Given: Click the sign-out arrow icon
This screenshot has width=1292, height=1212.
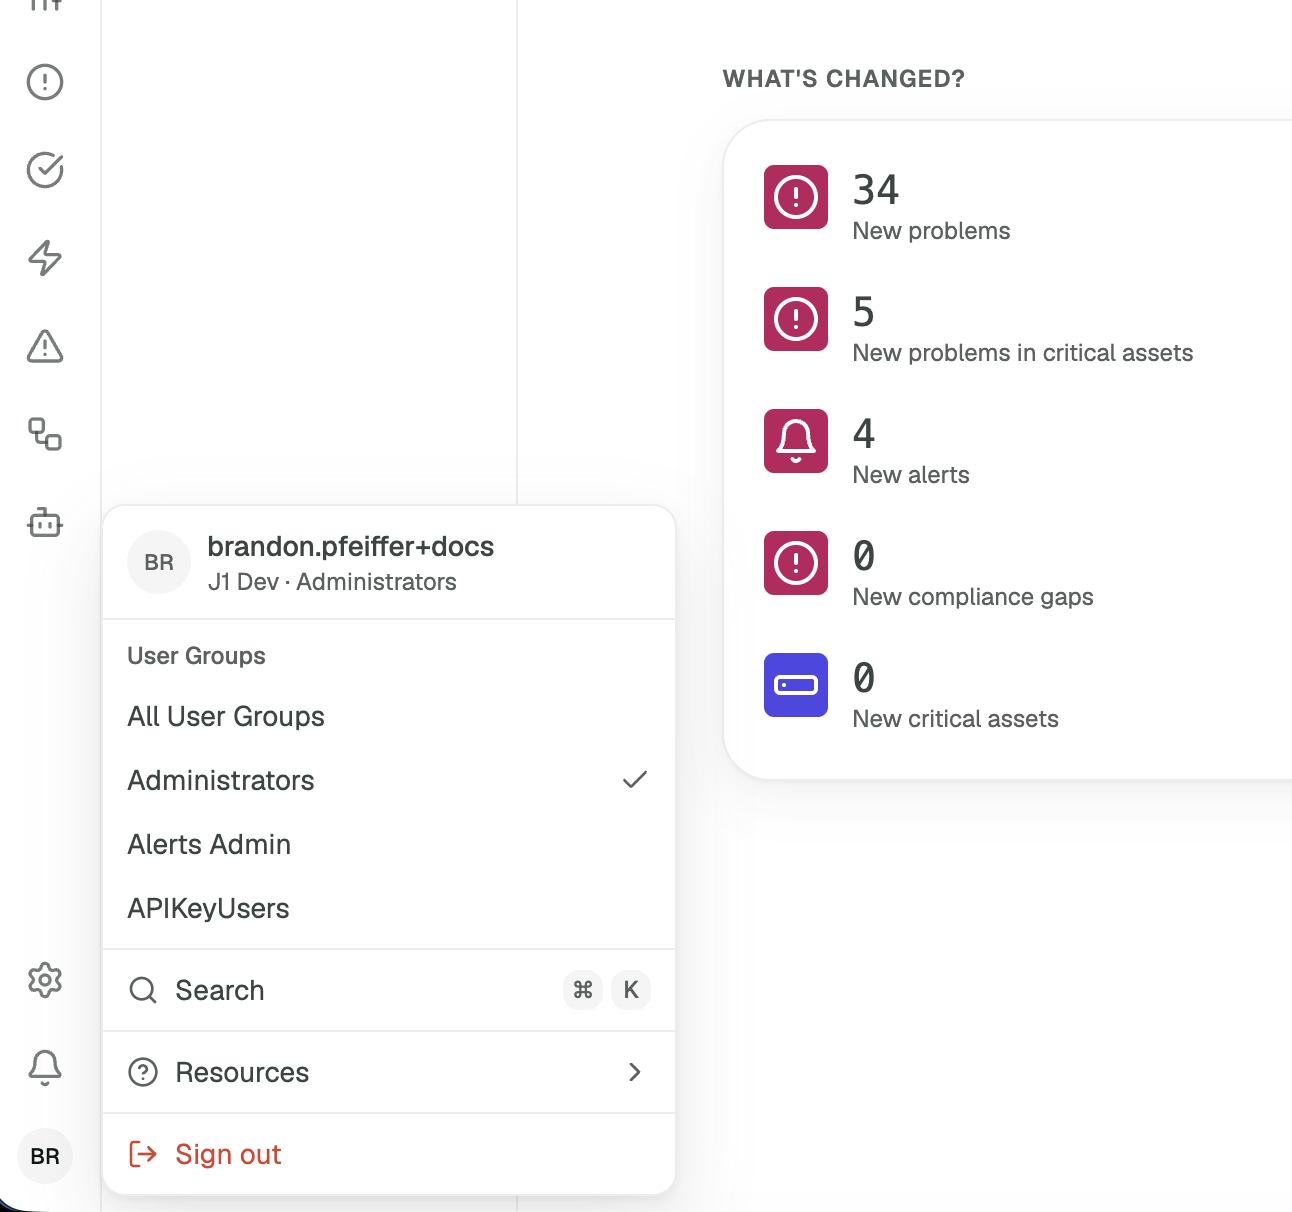Looking at the screenshot, I should pyautogui.click(x=143, y=1154).
